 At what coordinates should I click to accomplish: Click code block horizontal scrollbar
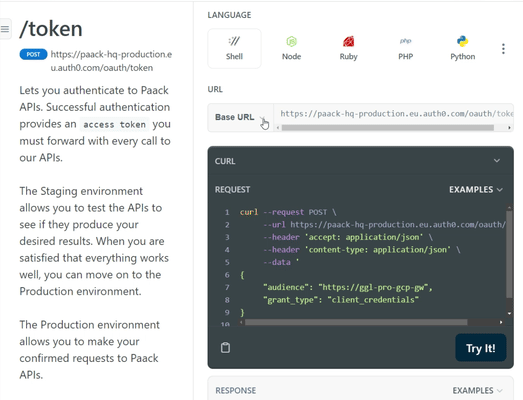(x=356, y=322)
